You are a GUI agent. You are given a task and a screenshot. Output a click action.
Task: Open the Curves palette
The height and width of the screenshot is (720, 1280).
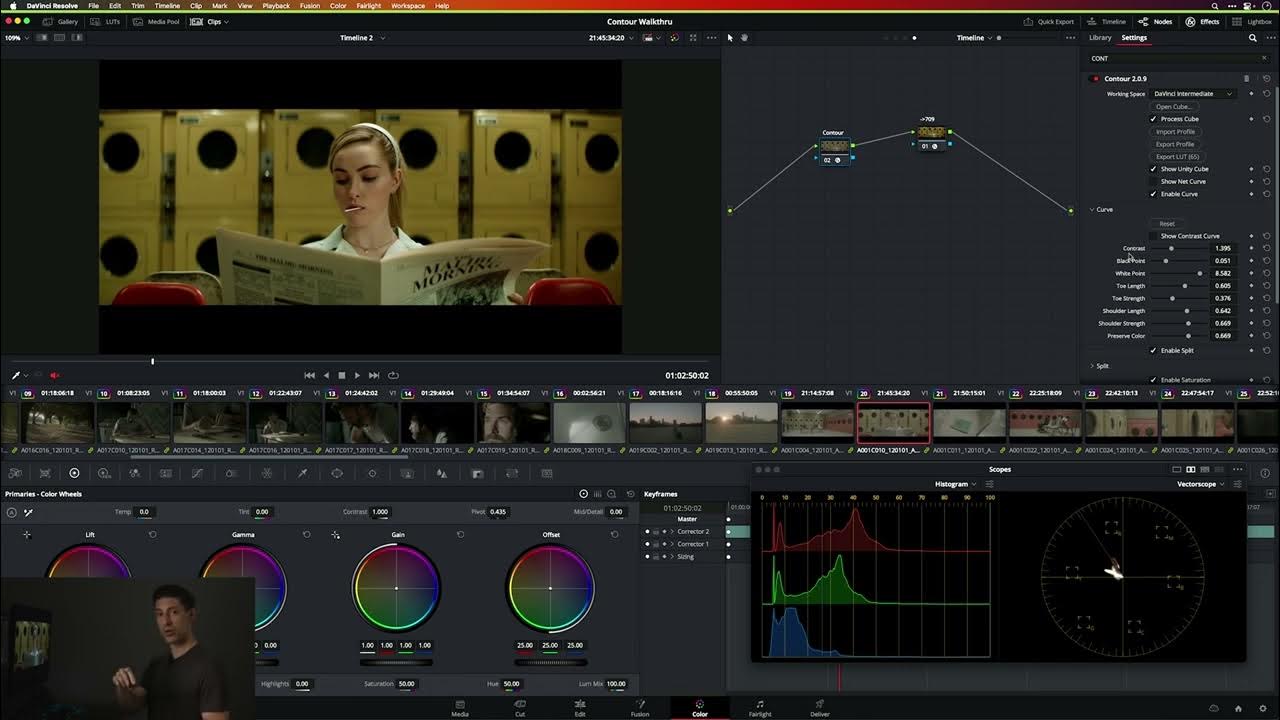point(197,472)
